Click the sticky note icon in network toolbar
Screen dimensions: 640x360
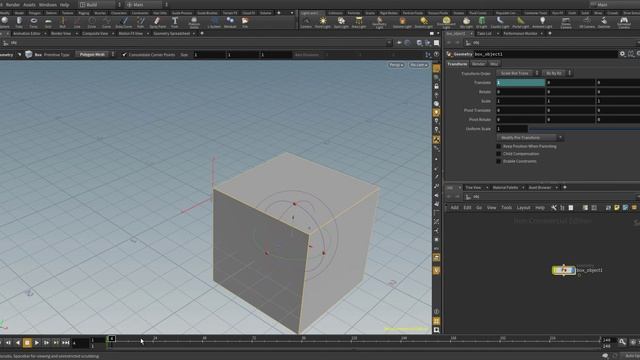click(x=617, y=208)
